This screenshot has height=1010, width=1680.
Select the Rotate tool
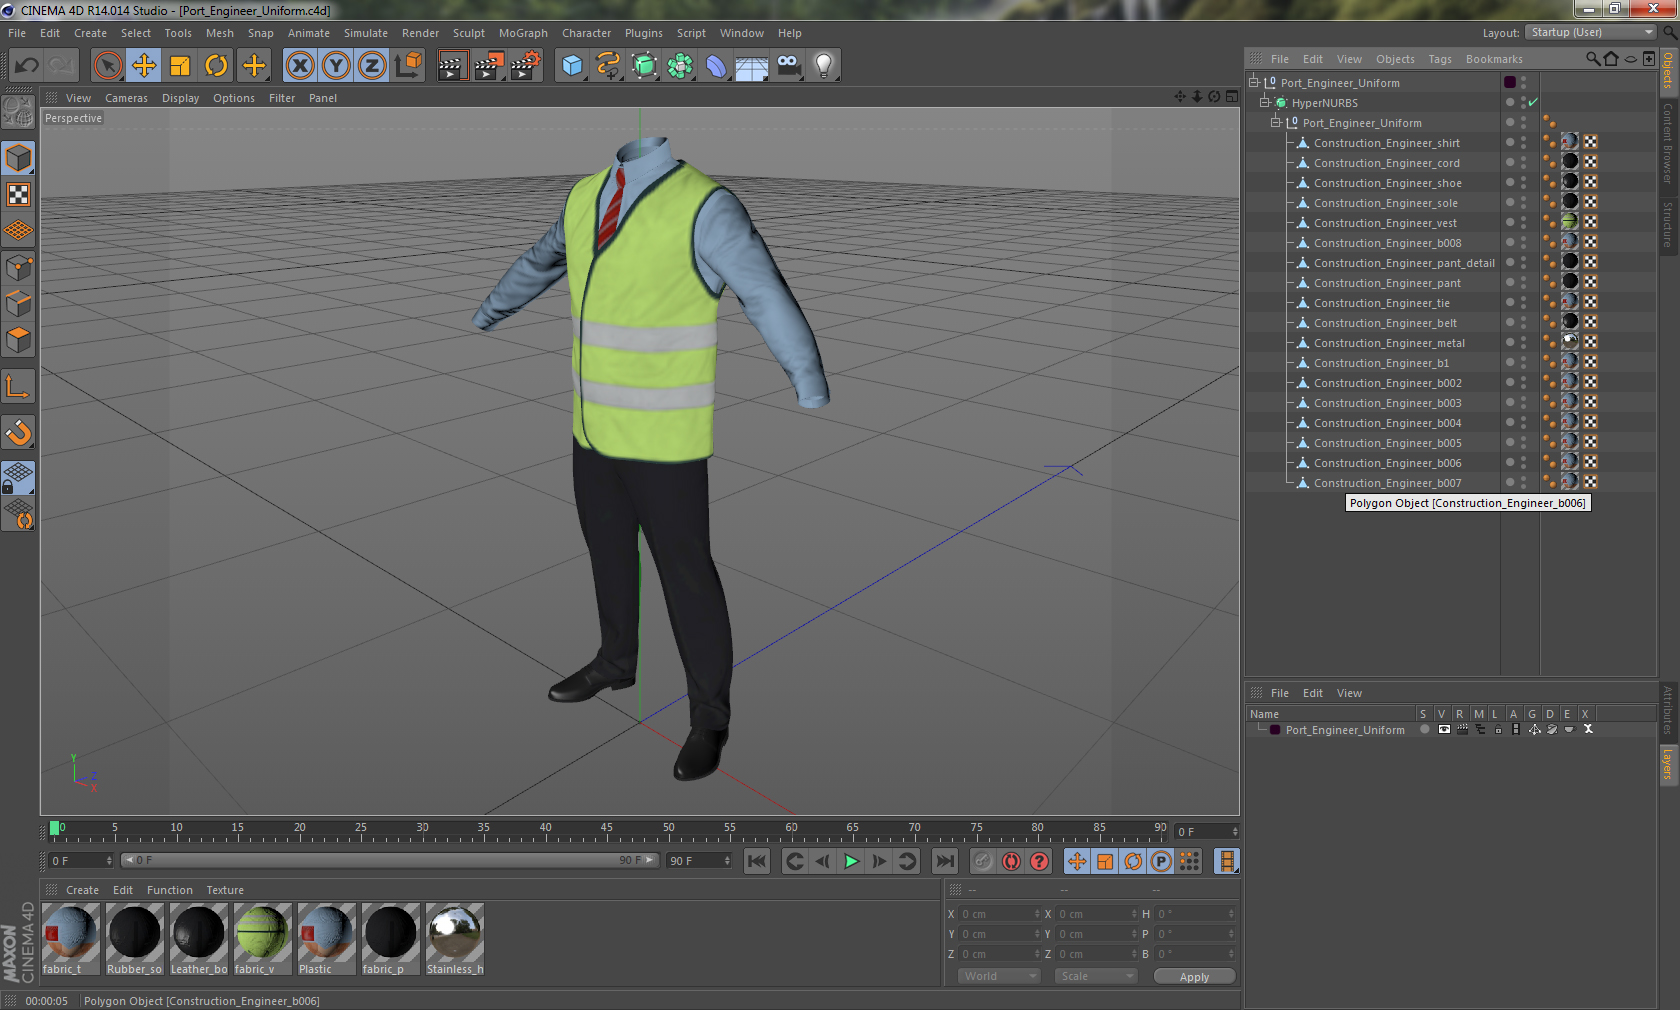216,66
